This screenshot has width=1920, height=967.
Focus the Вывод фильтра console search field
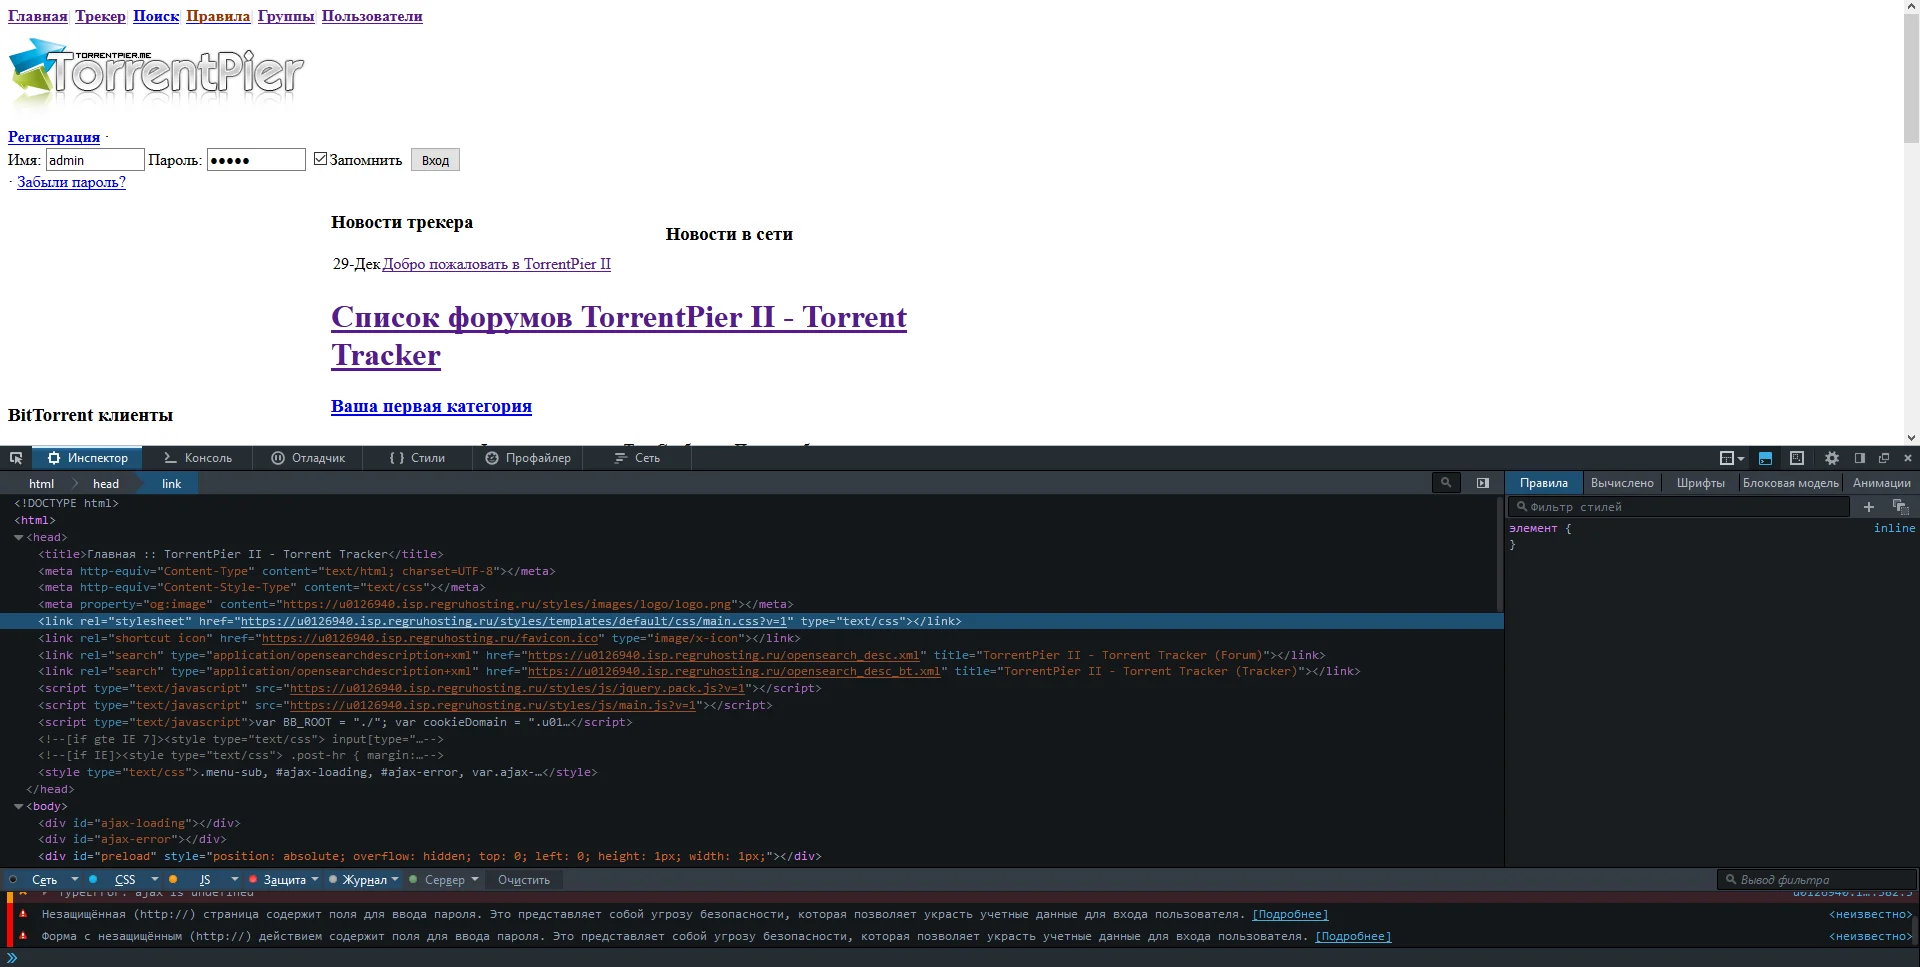point(1817,880)
